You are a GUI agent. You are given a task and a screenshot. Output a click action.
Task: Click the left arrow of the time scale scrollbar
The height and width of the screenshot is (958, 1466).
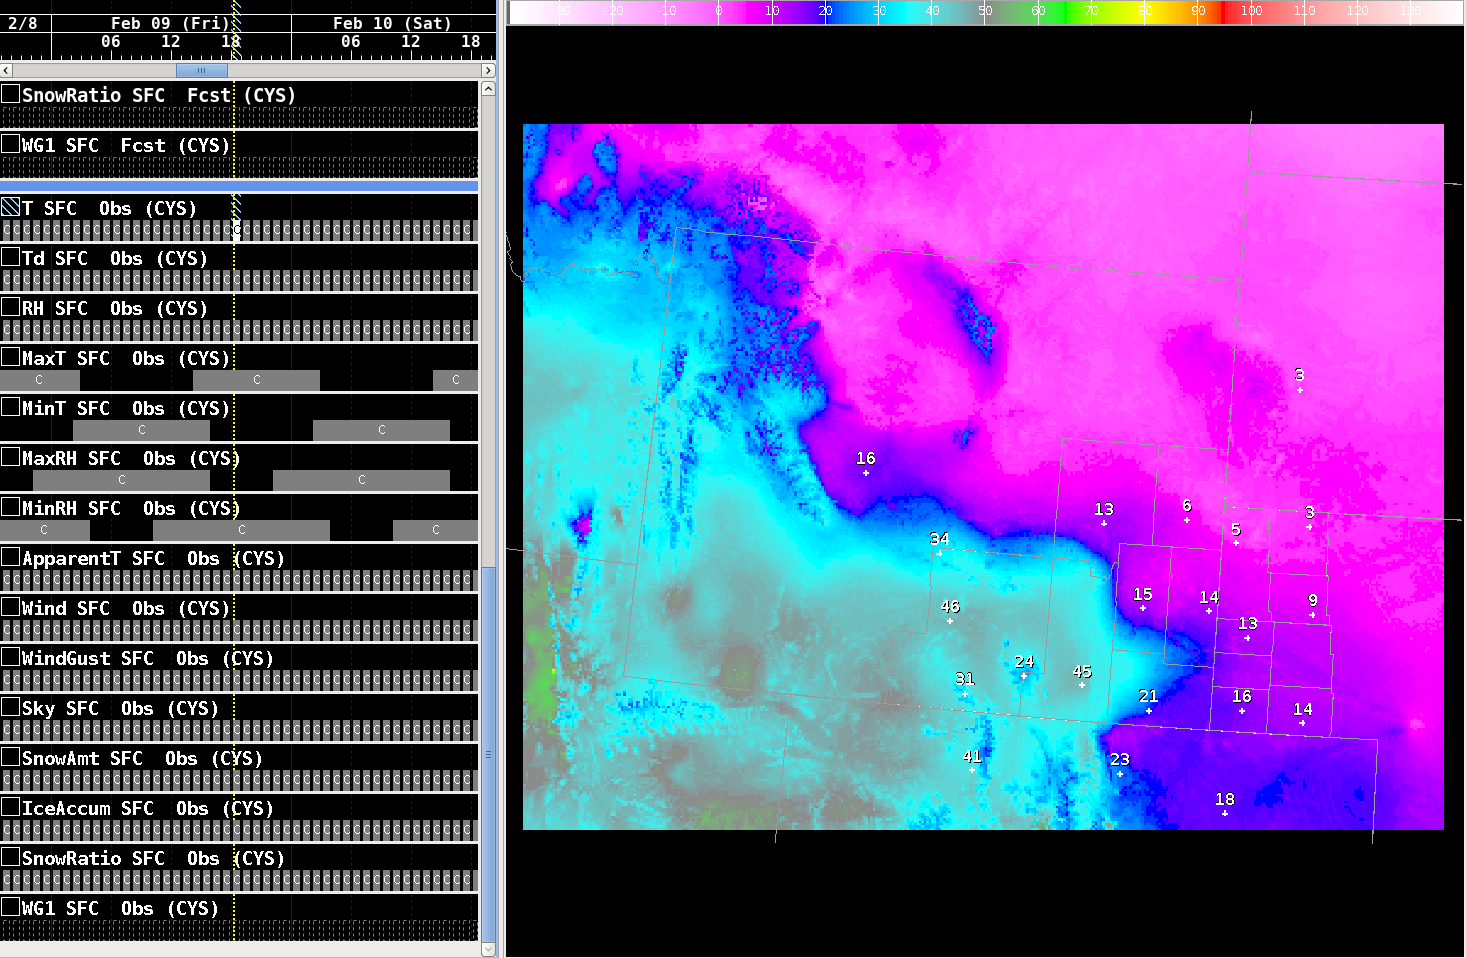pyautogui.click(x=6, y=71)
